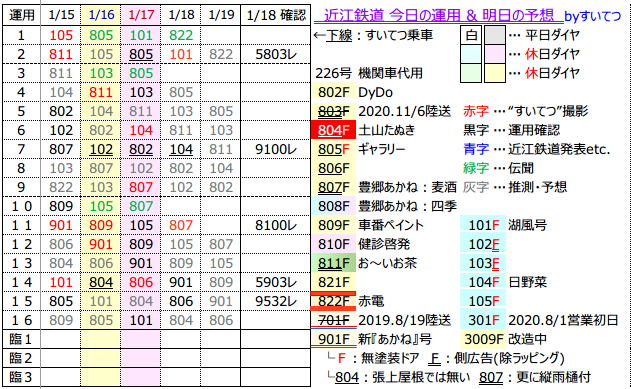
Task: Click the 5903レ cell in row 14
Action: [276, 282]
